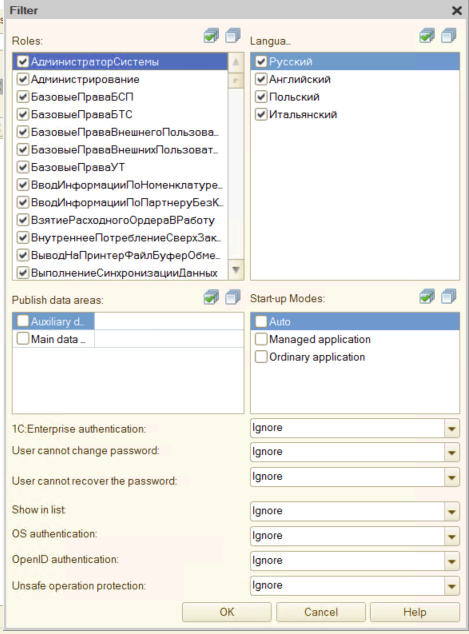
Task: Click Help button
Action: point(415,612)
